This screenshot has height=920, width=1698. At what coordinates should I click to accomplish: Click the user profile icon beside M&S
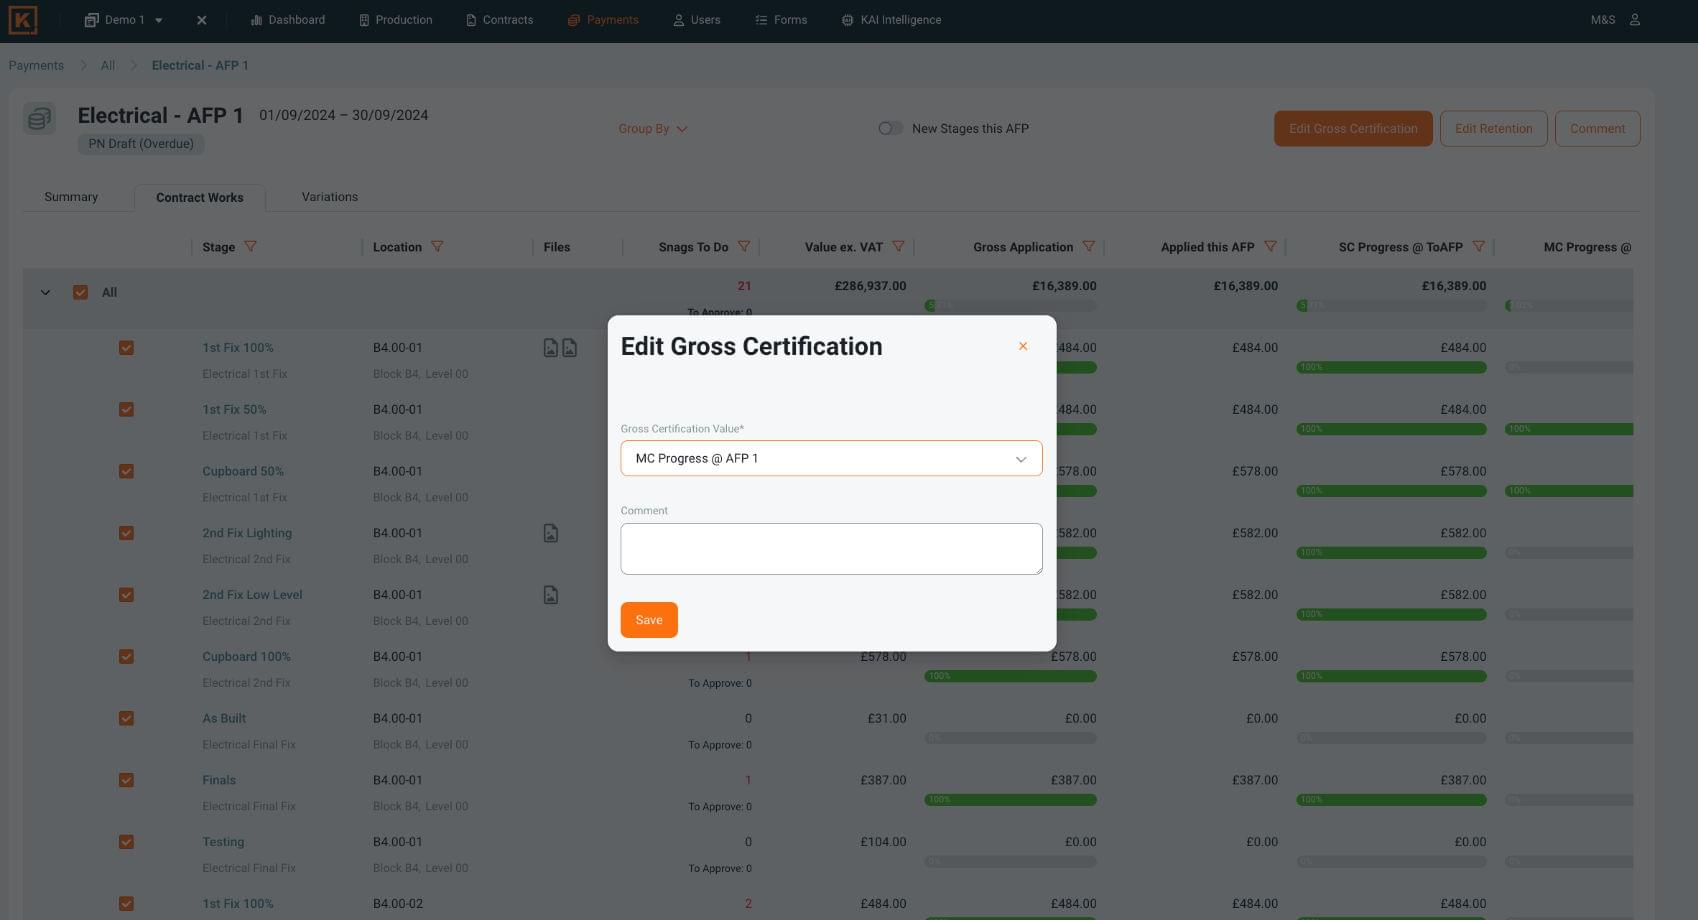tap(1635, 20)
